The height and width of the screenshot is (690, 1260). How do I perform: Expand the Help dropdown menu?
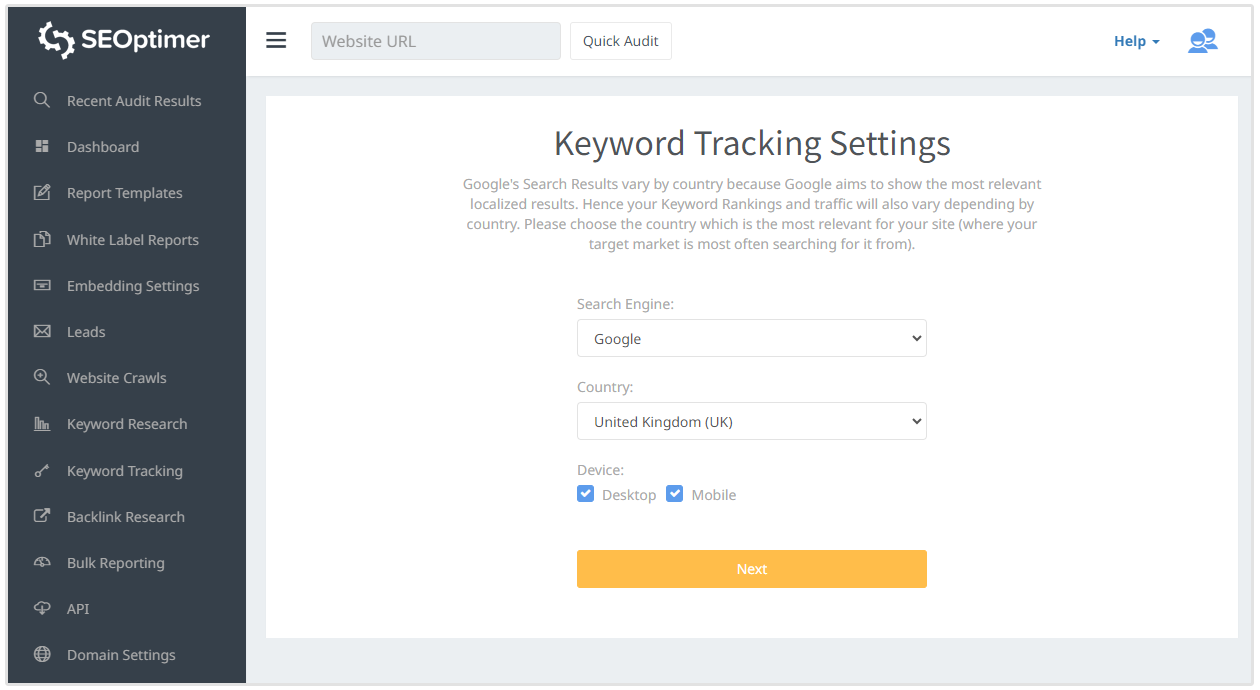[x=1136, y=41]
